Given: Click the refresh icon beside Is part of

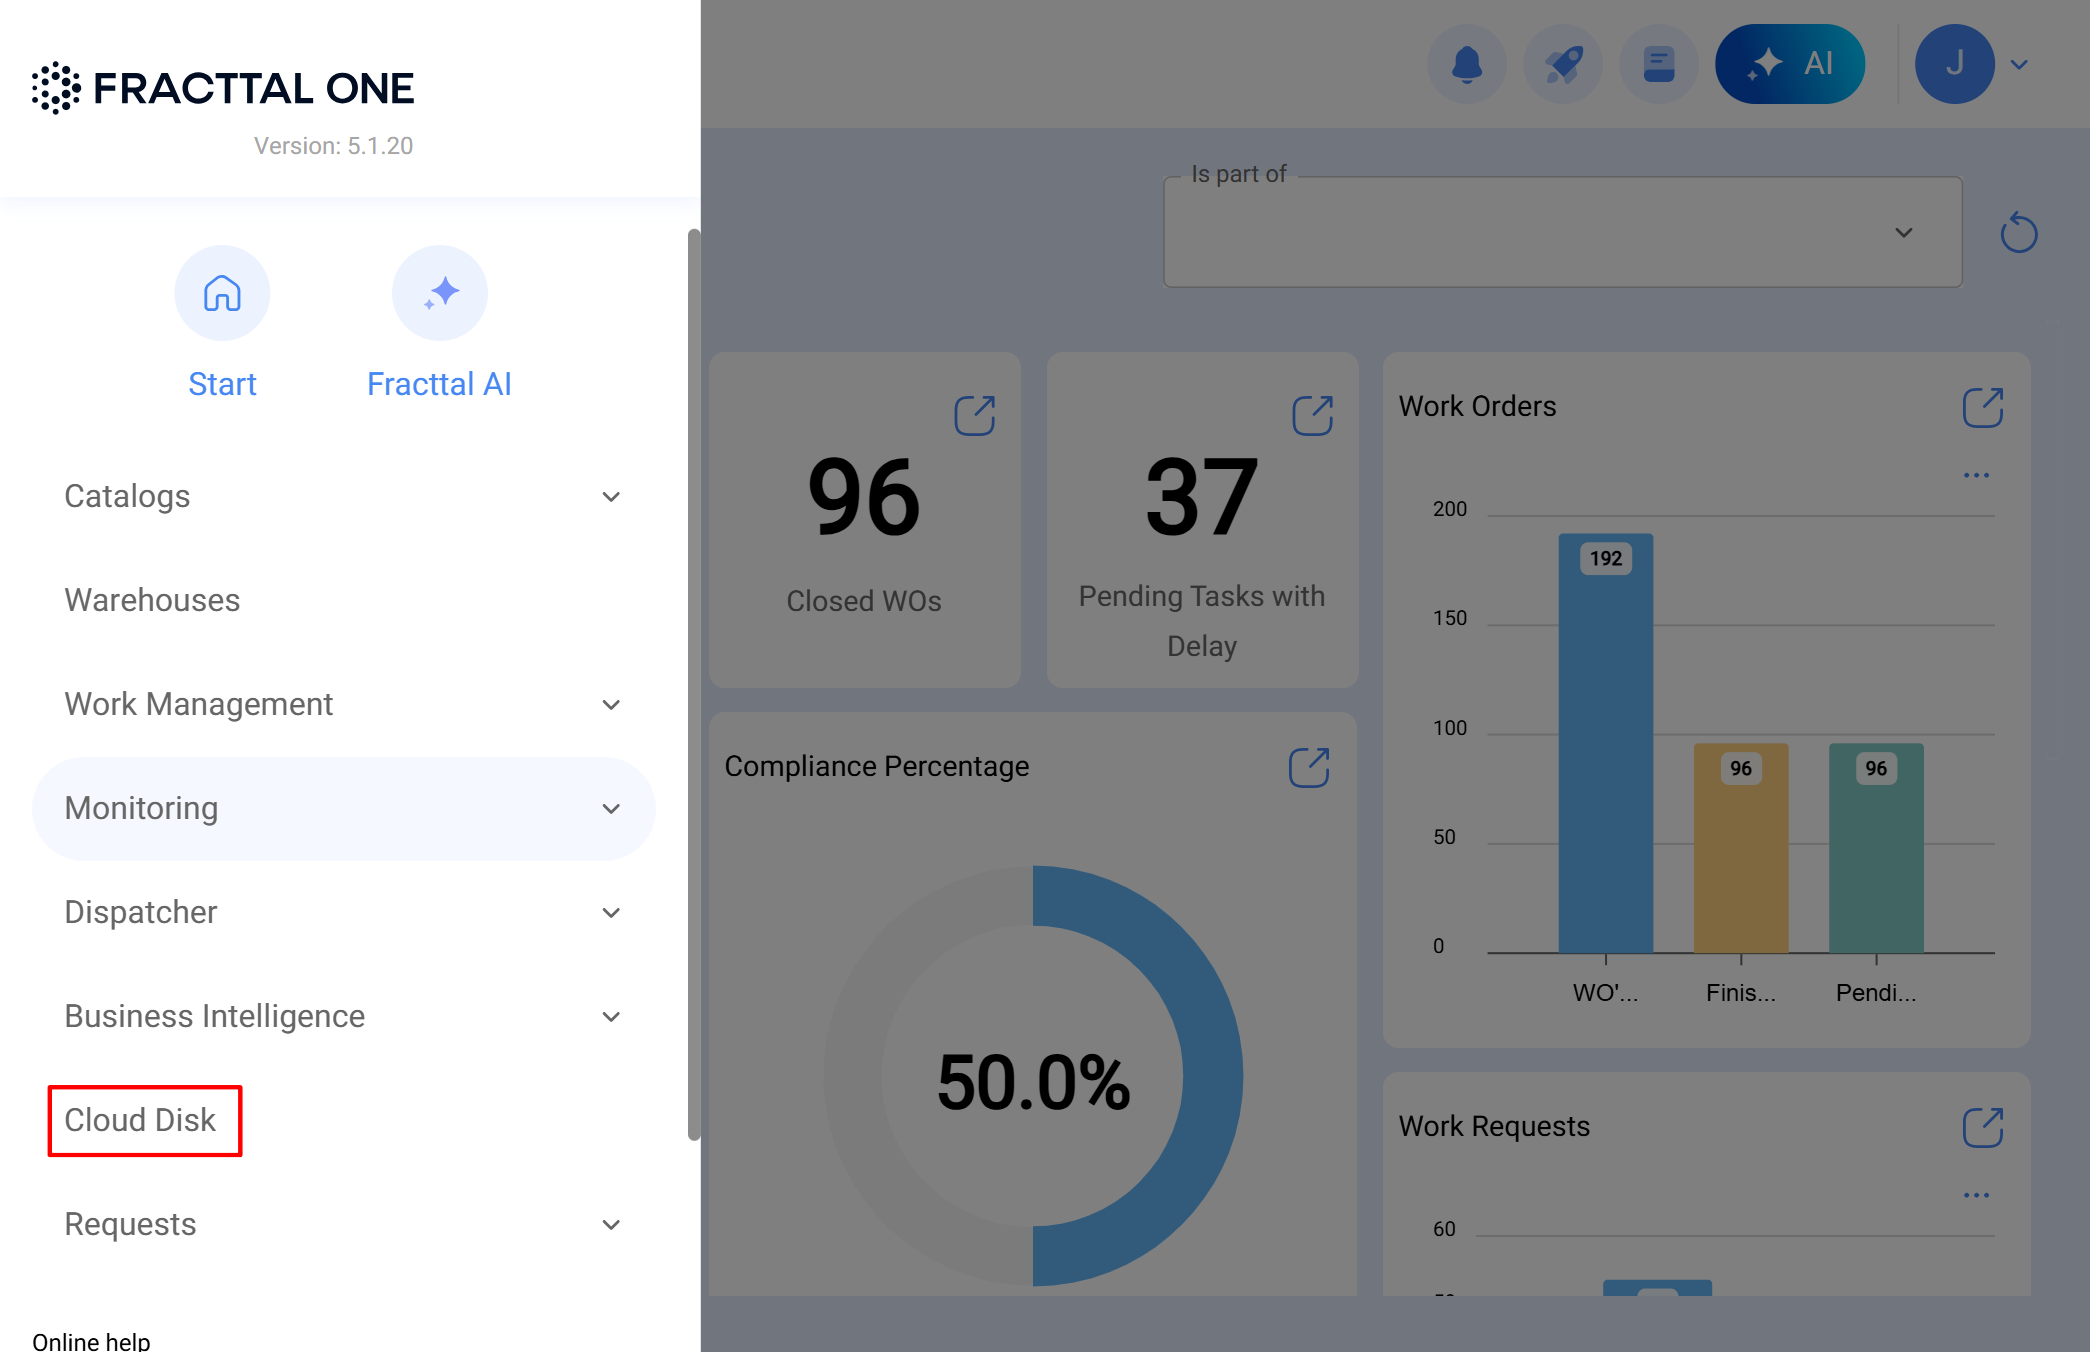Looking at the screenshot, I should pyautogui.click(x=2018, y=233).
